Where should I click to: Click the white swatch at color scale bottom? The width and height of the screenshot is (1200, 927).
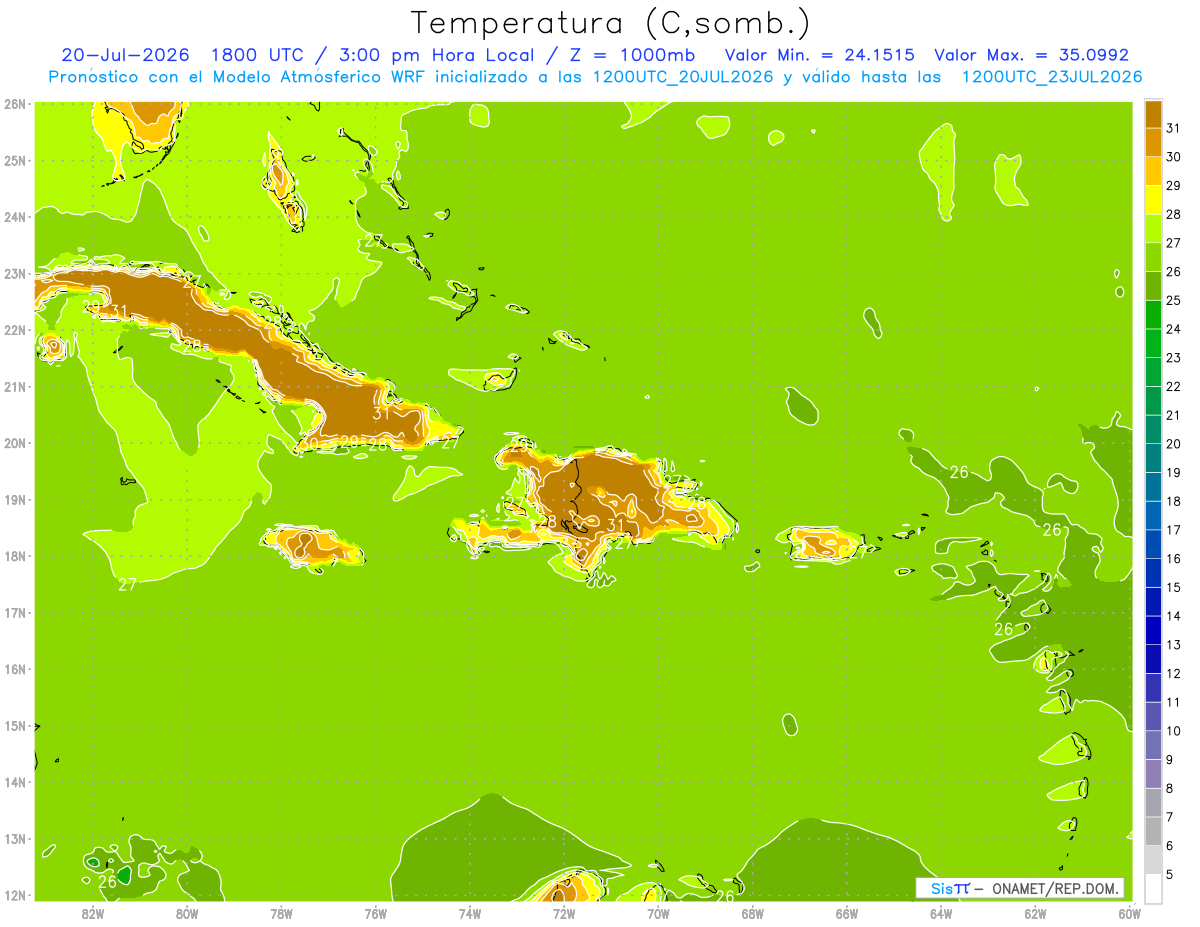(1153, 888)
